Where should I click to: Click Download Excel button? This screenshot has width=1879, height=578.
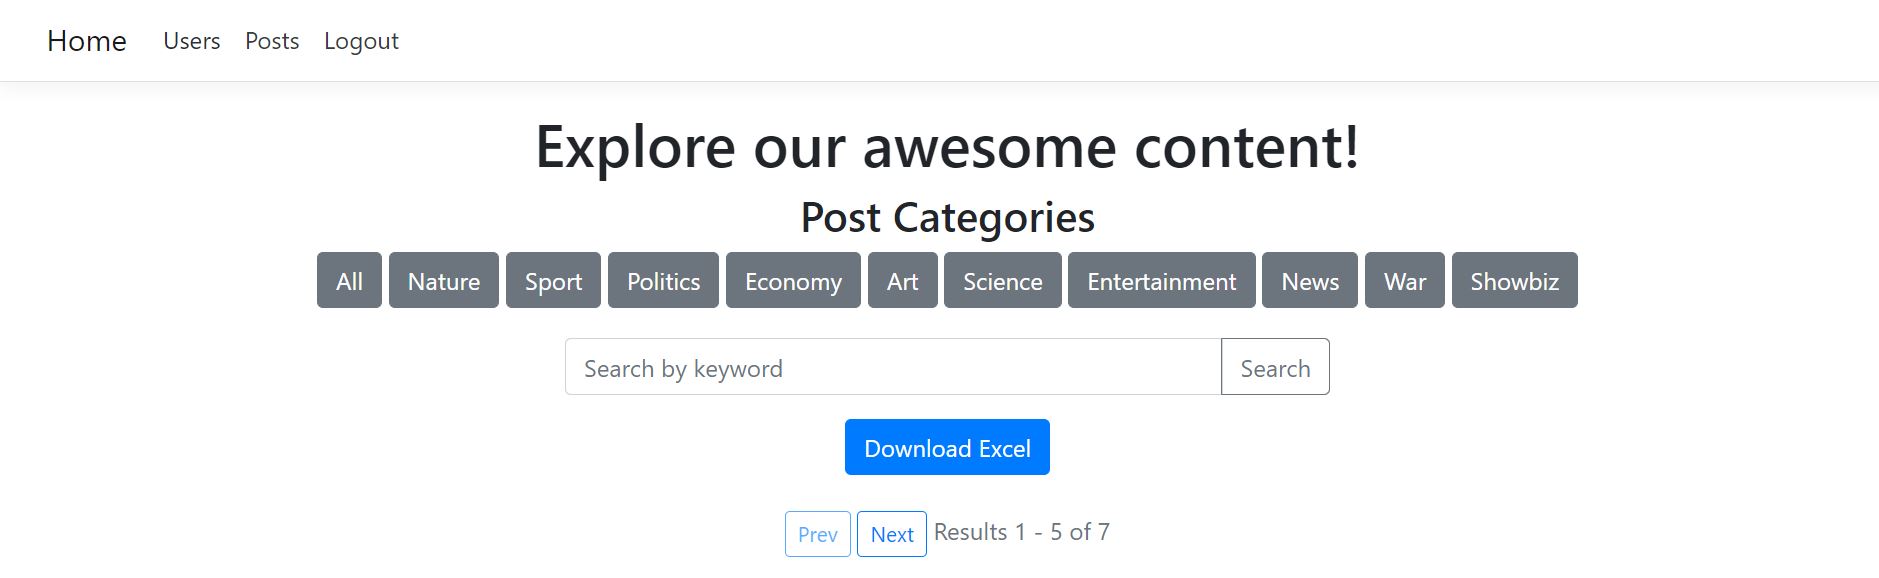pyautogui.click(x=947, y=448)
